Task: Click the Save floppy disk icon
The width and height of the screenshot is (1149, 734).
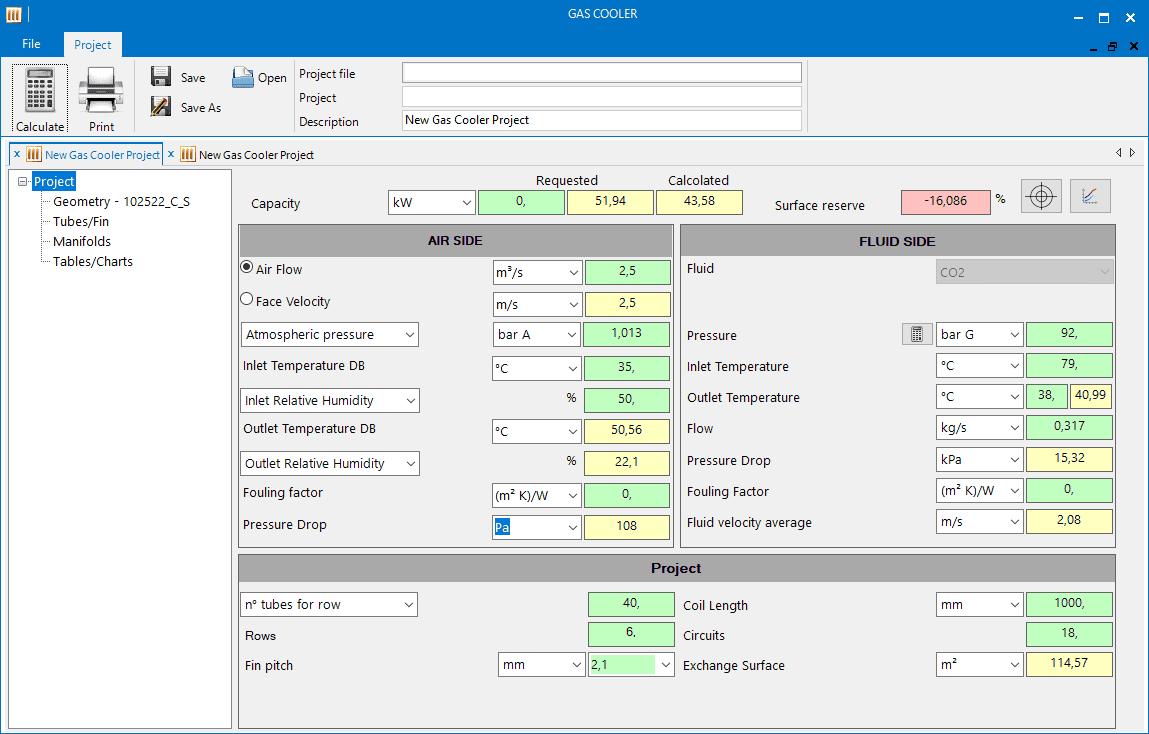Action: (160, 77)
